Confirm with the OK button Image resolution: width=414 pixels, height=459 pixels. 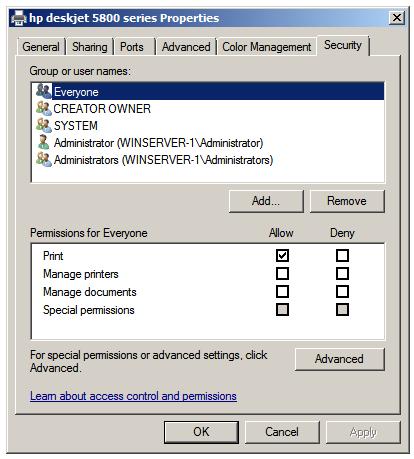tap(201, 432)
